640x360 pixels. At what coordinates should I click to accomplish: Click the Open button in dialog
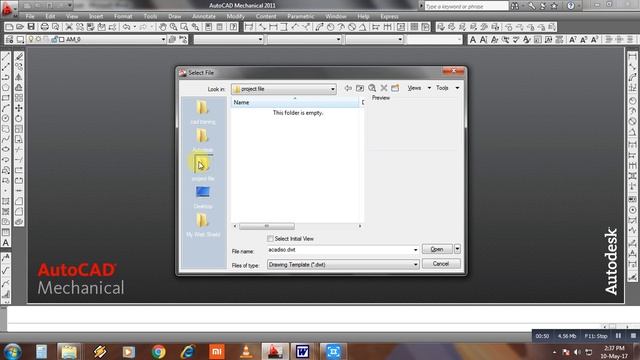(x=437, y=249)
